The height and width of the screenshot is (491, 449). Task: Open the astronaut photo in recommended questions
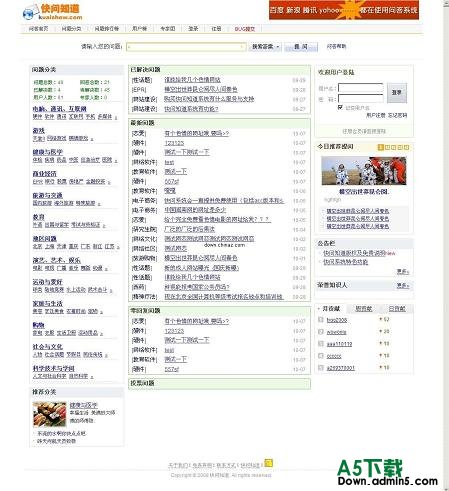click(364, 171)
